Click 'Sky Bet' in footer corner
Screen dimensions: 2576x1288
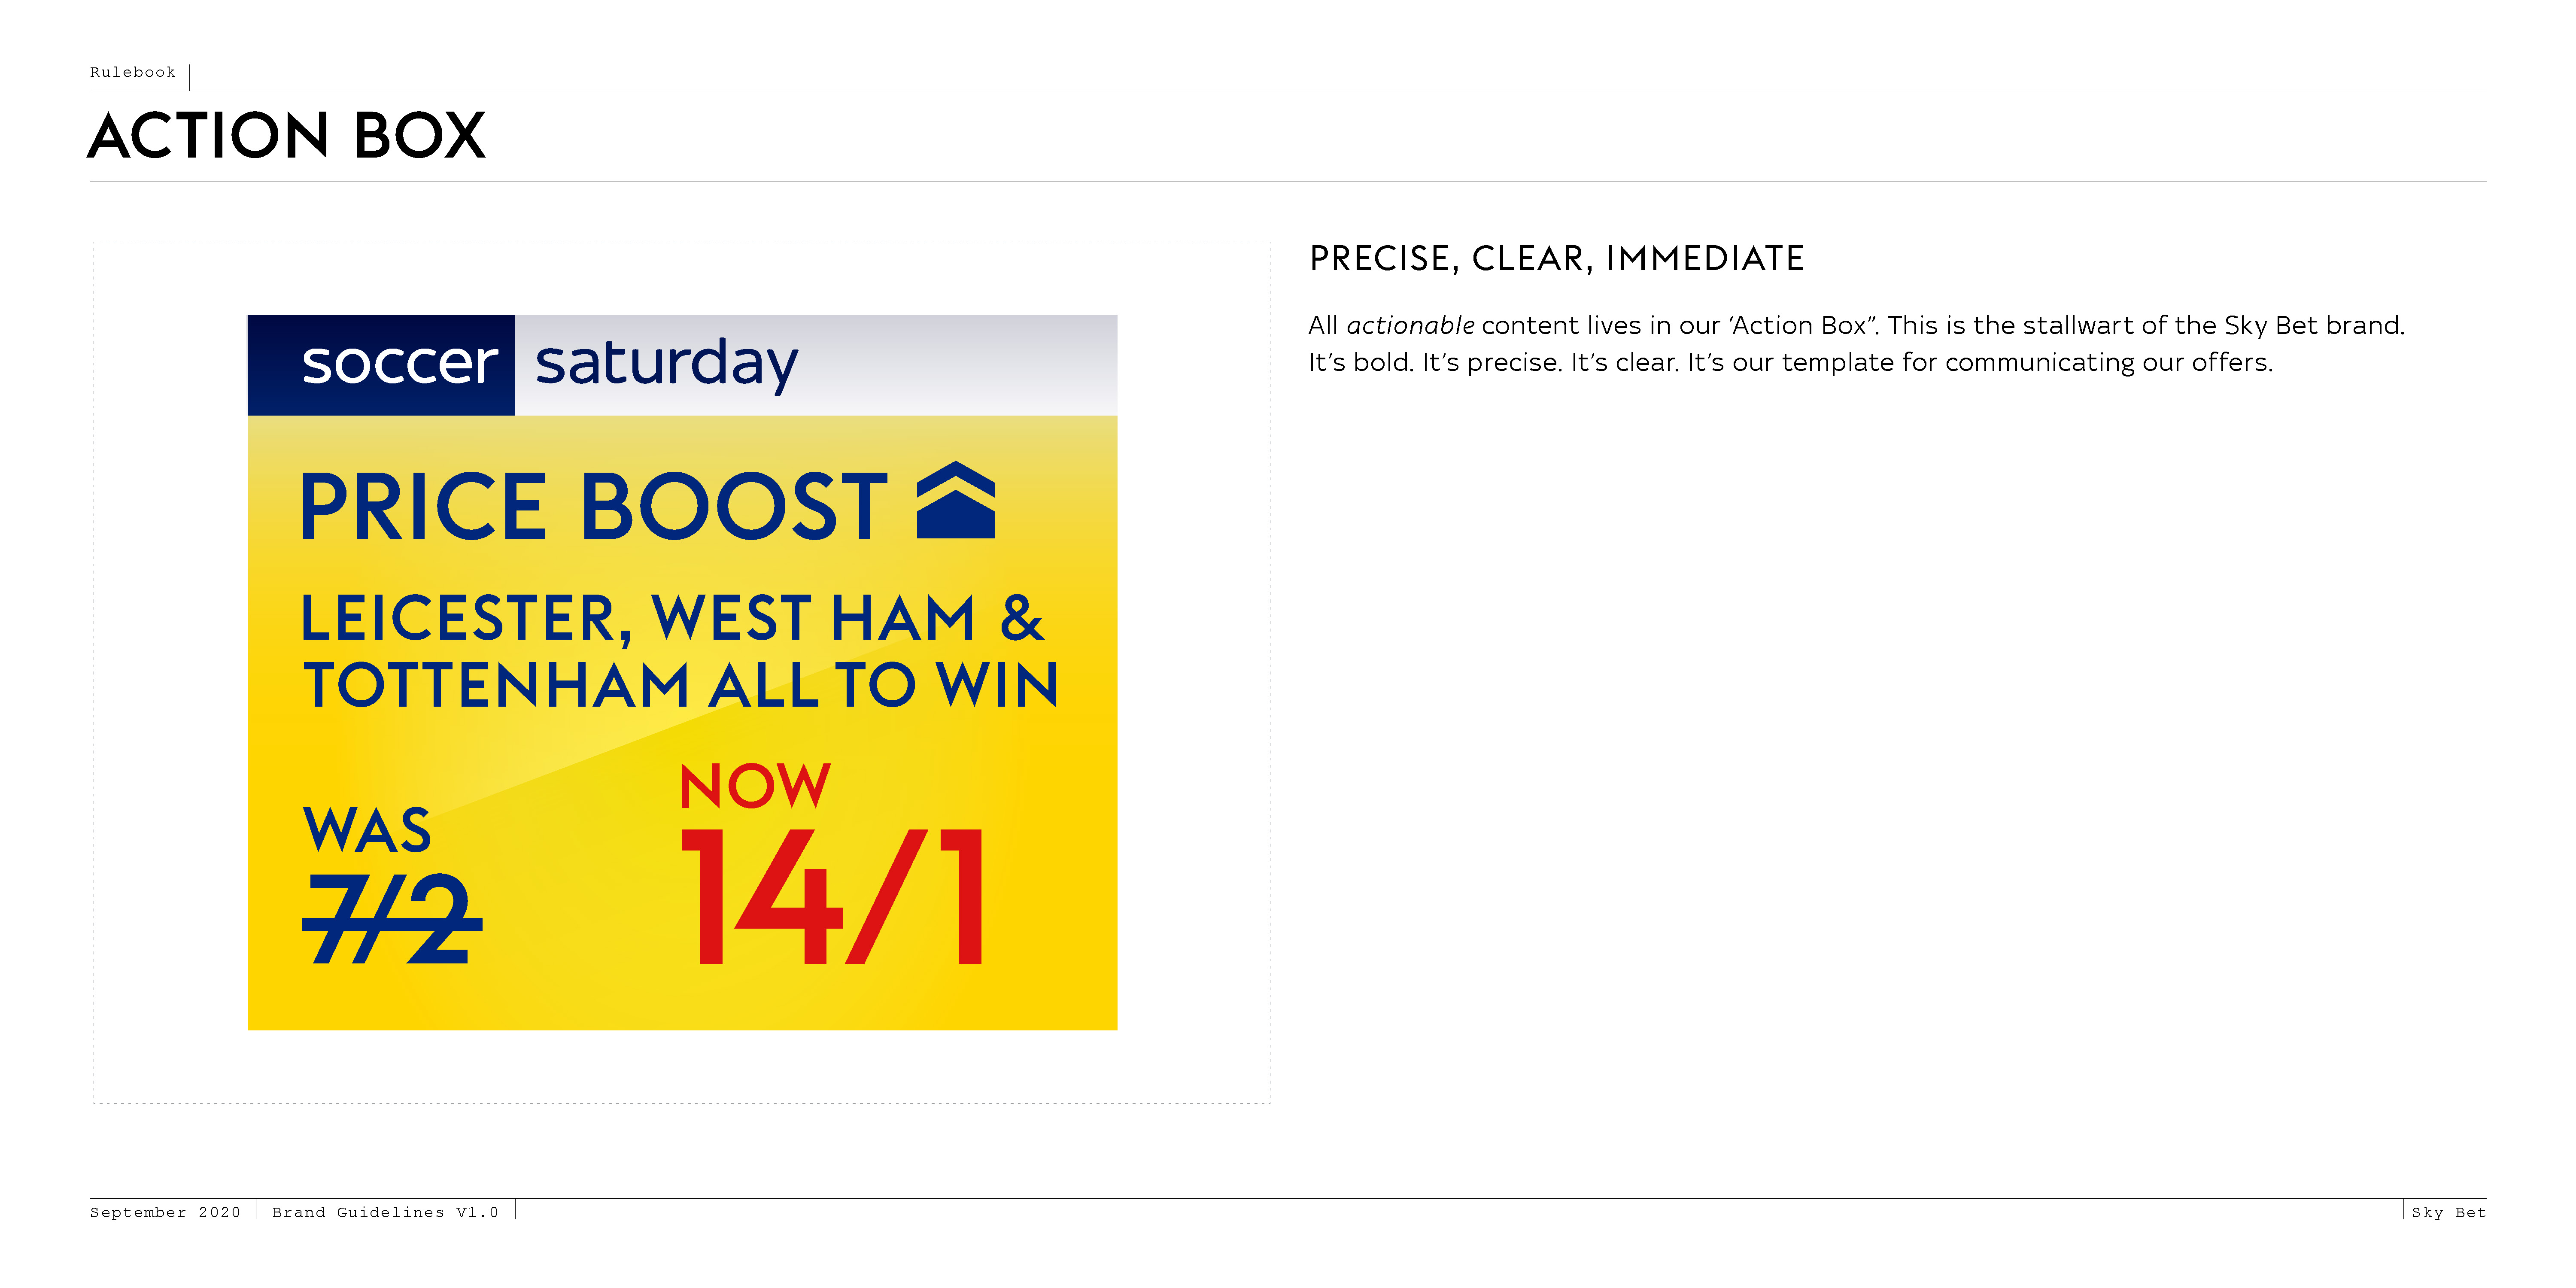click(x=2447, y=1212)
